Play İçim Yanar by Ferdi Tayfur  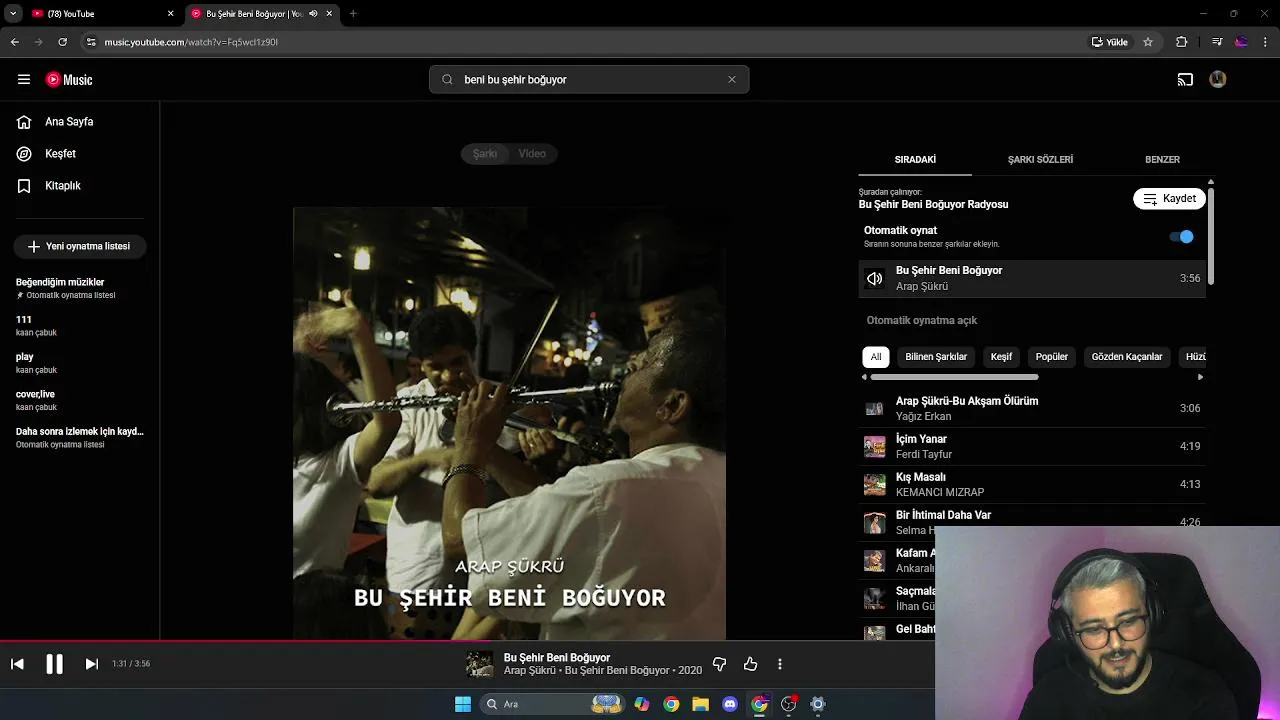coord(1032,446)
